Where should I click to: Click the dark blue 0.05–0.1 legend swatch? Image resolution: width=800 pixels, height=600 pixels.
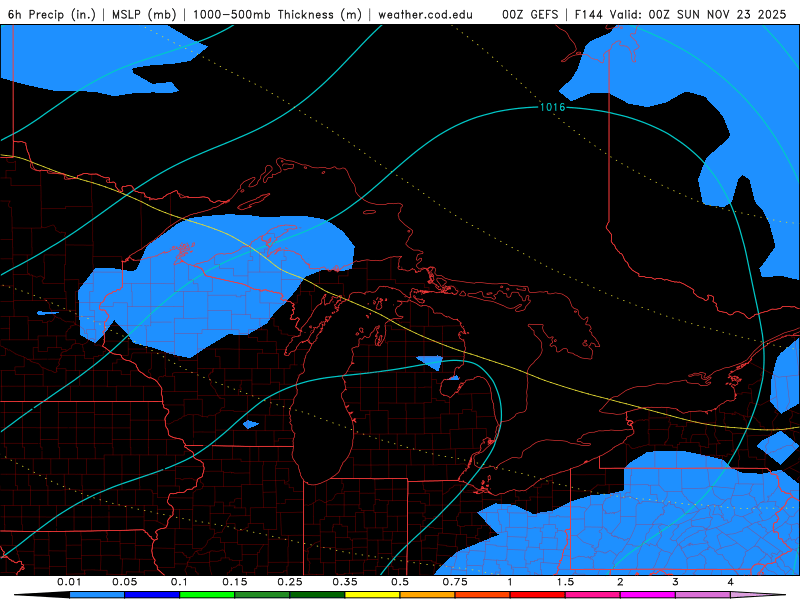tap(152, 595)
